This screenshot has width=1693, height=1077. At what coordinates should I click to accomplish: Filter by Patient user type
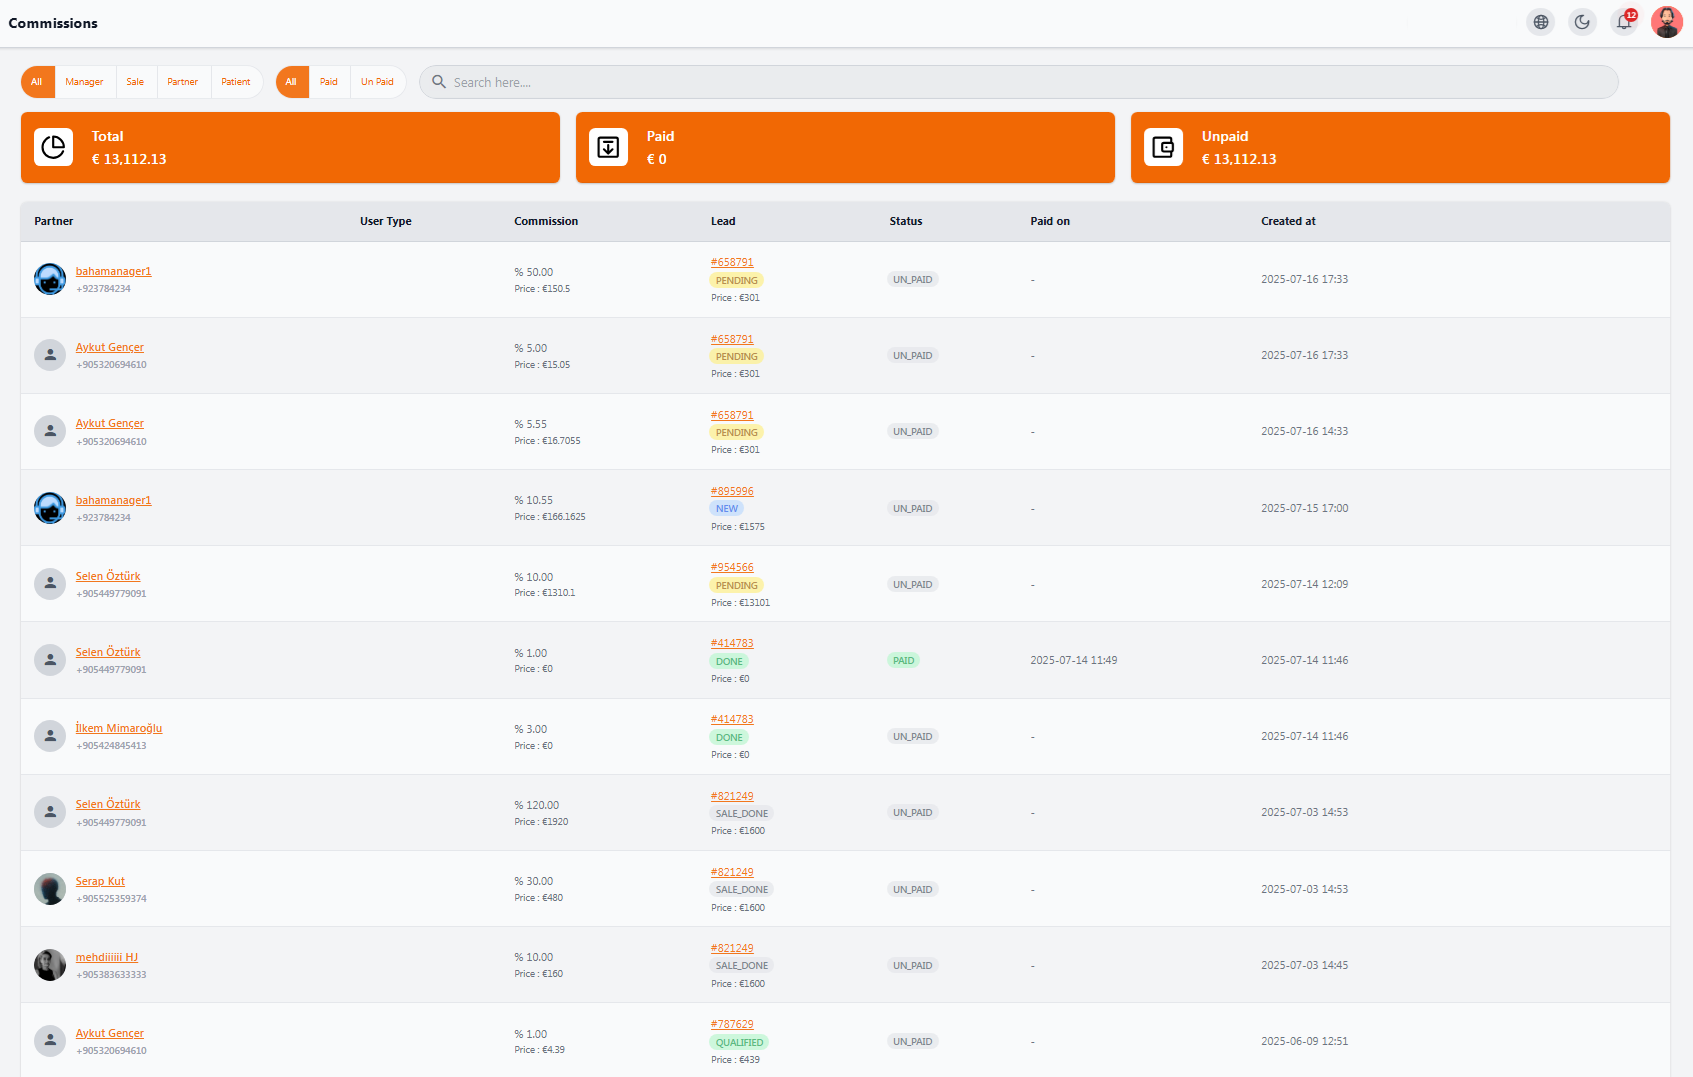click(x=236, y=82)
